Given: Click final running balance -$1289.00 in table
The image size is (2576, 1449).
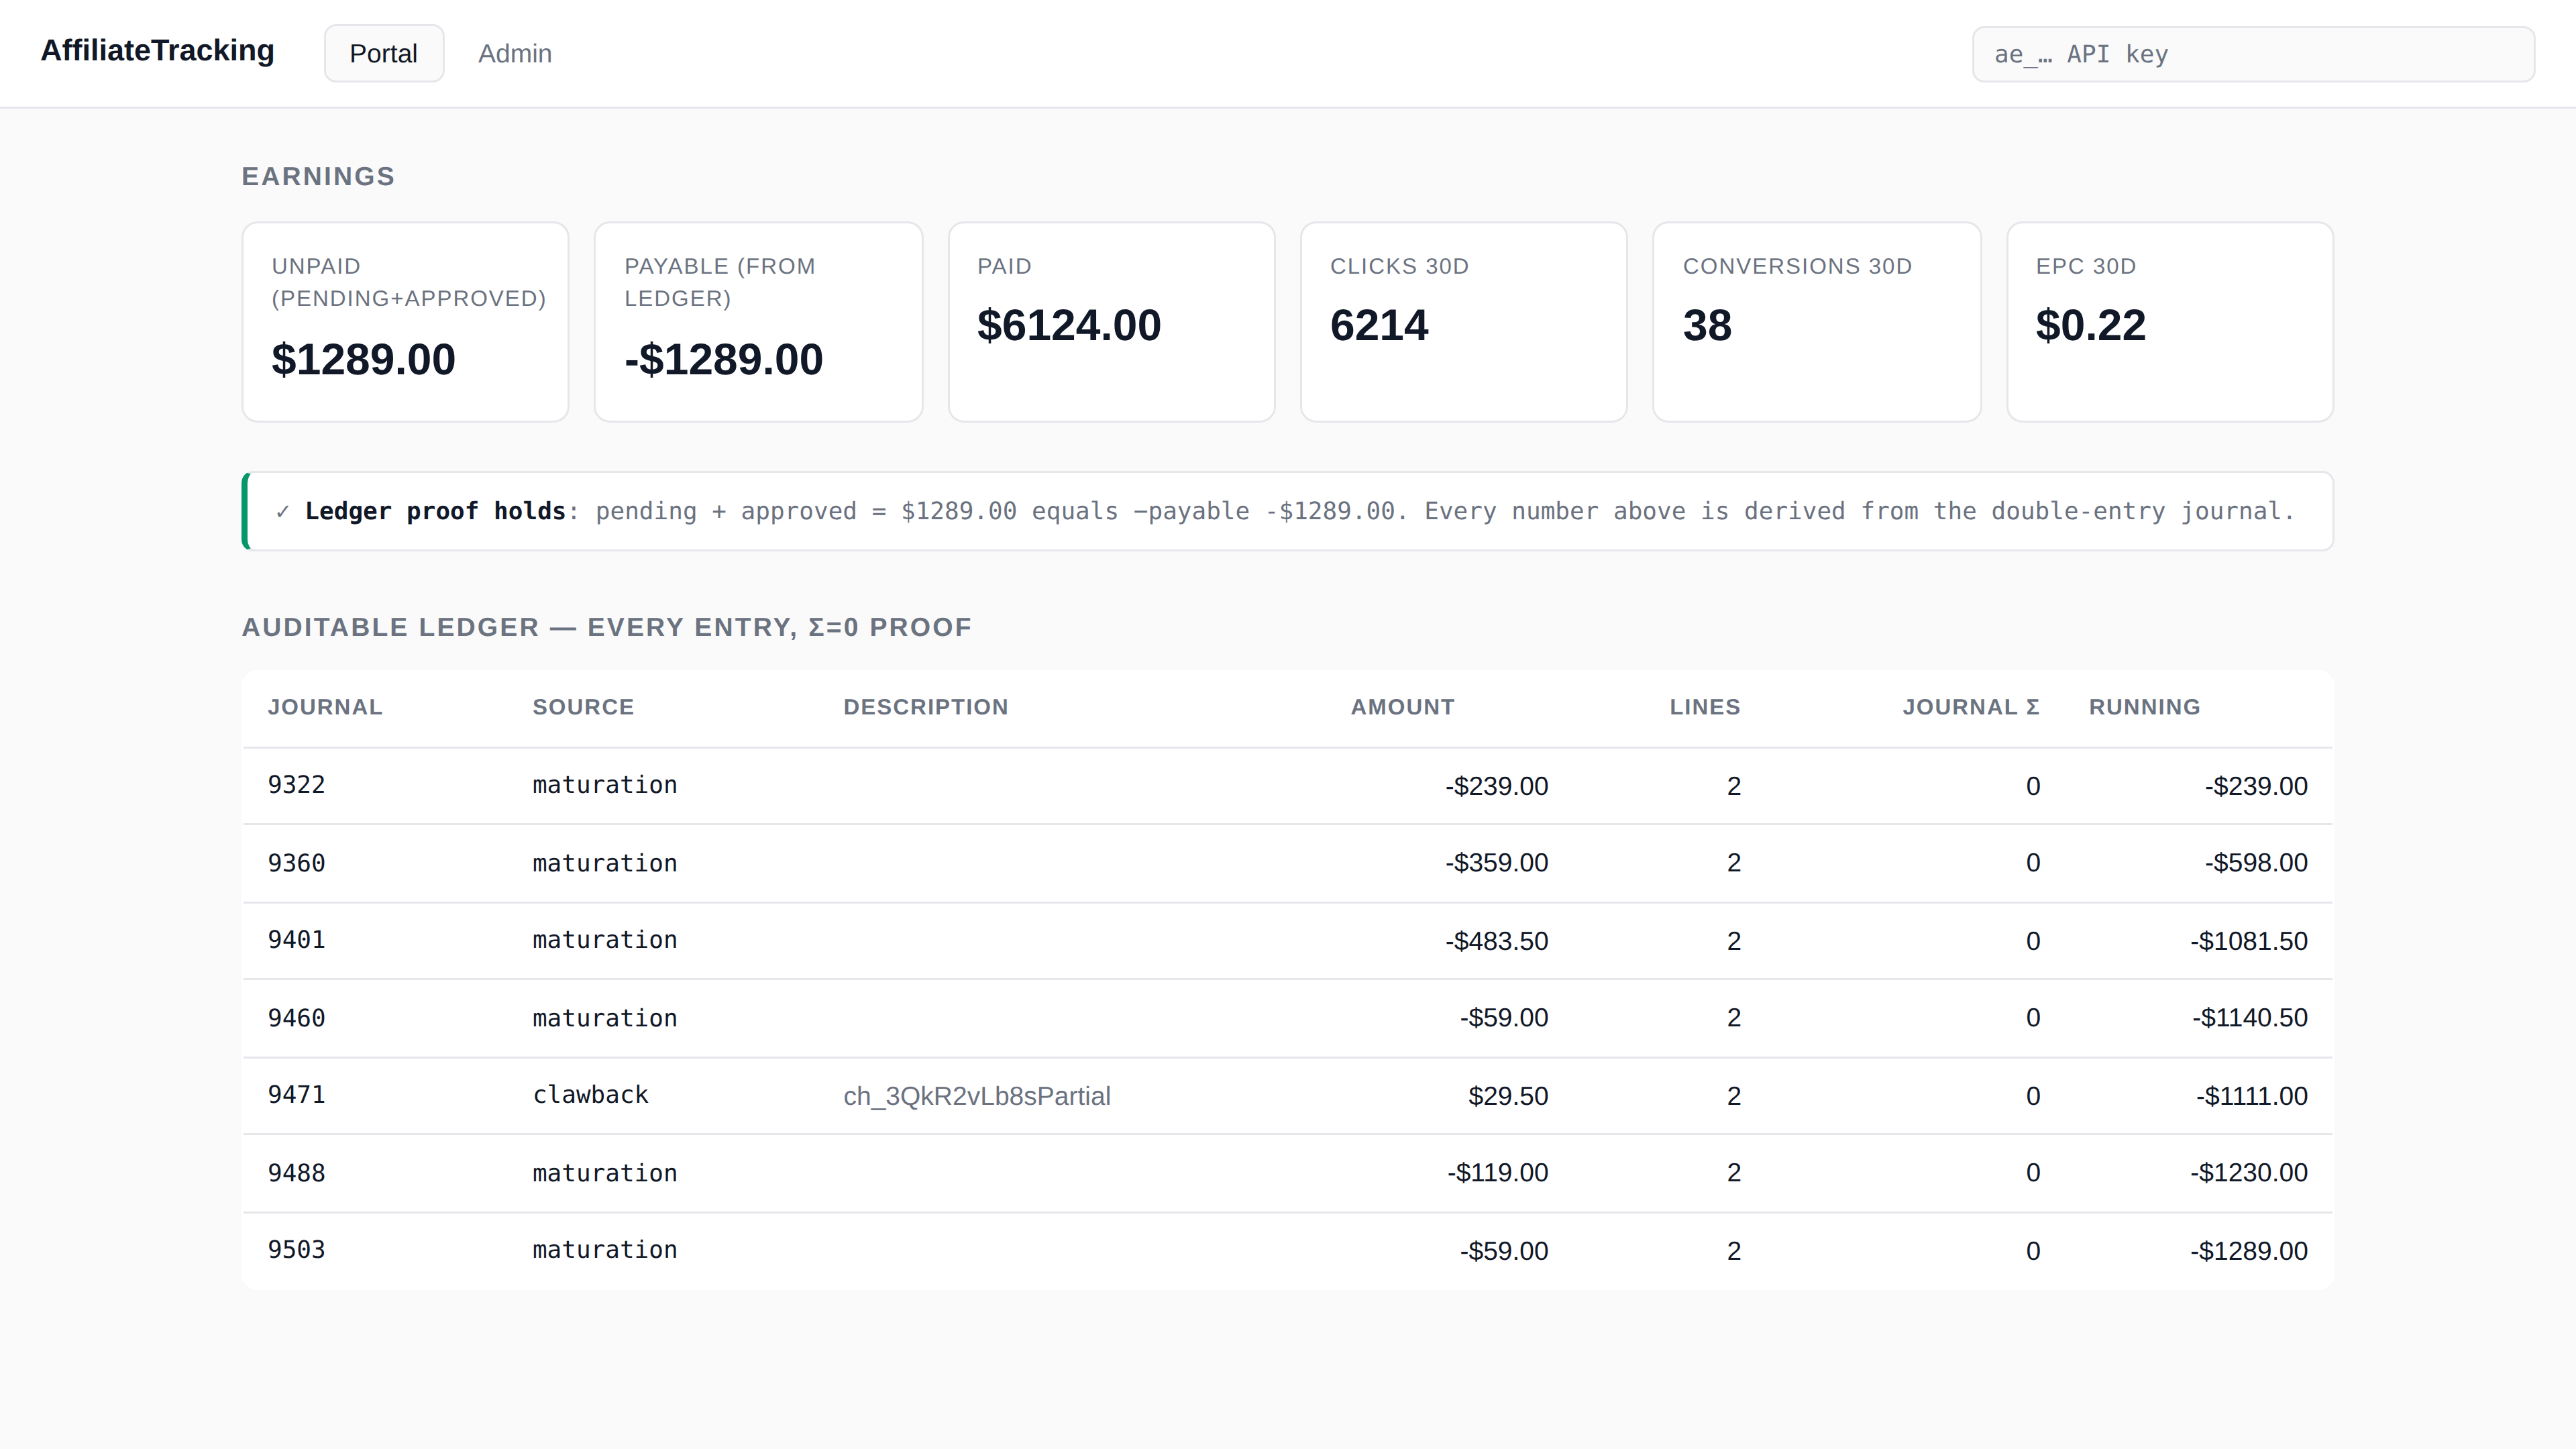Looking at the screenshot, I should [2249, 1251].
